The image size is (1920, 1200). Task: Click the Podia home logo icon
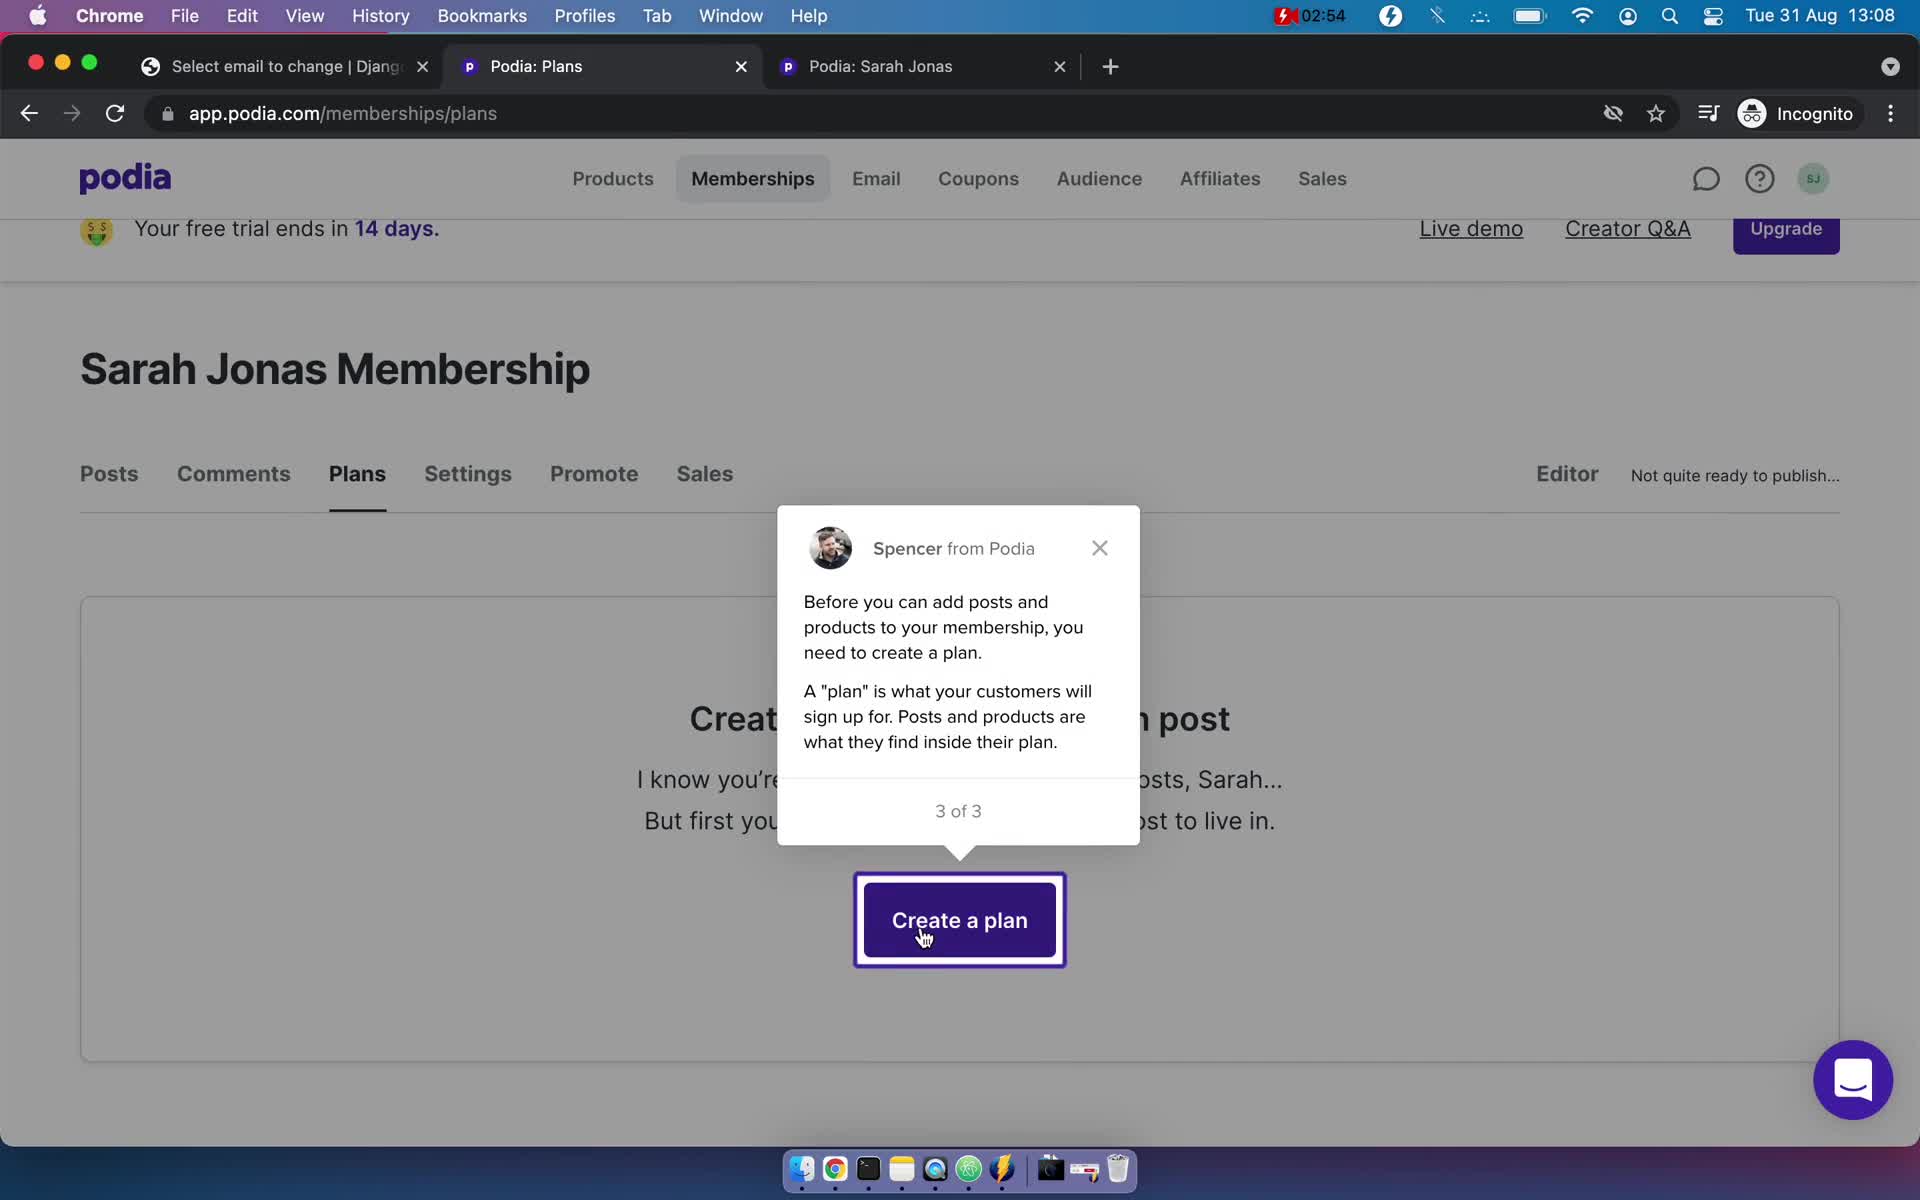[x=124, y=178]
